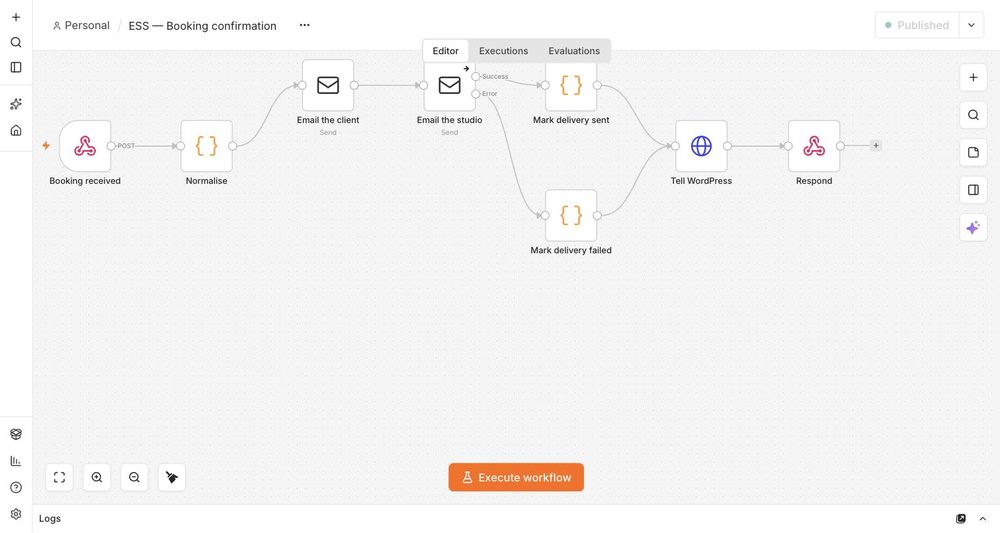Select the Mark delivery failed node
Screen dimensions: 1000x533
(x=571, y=215)
